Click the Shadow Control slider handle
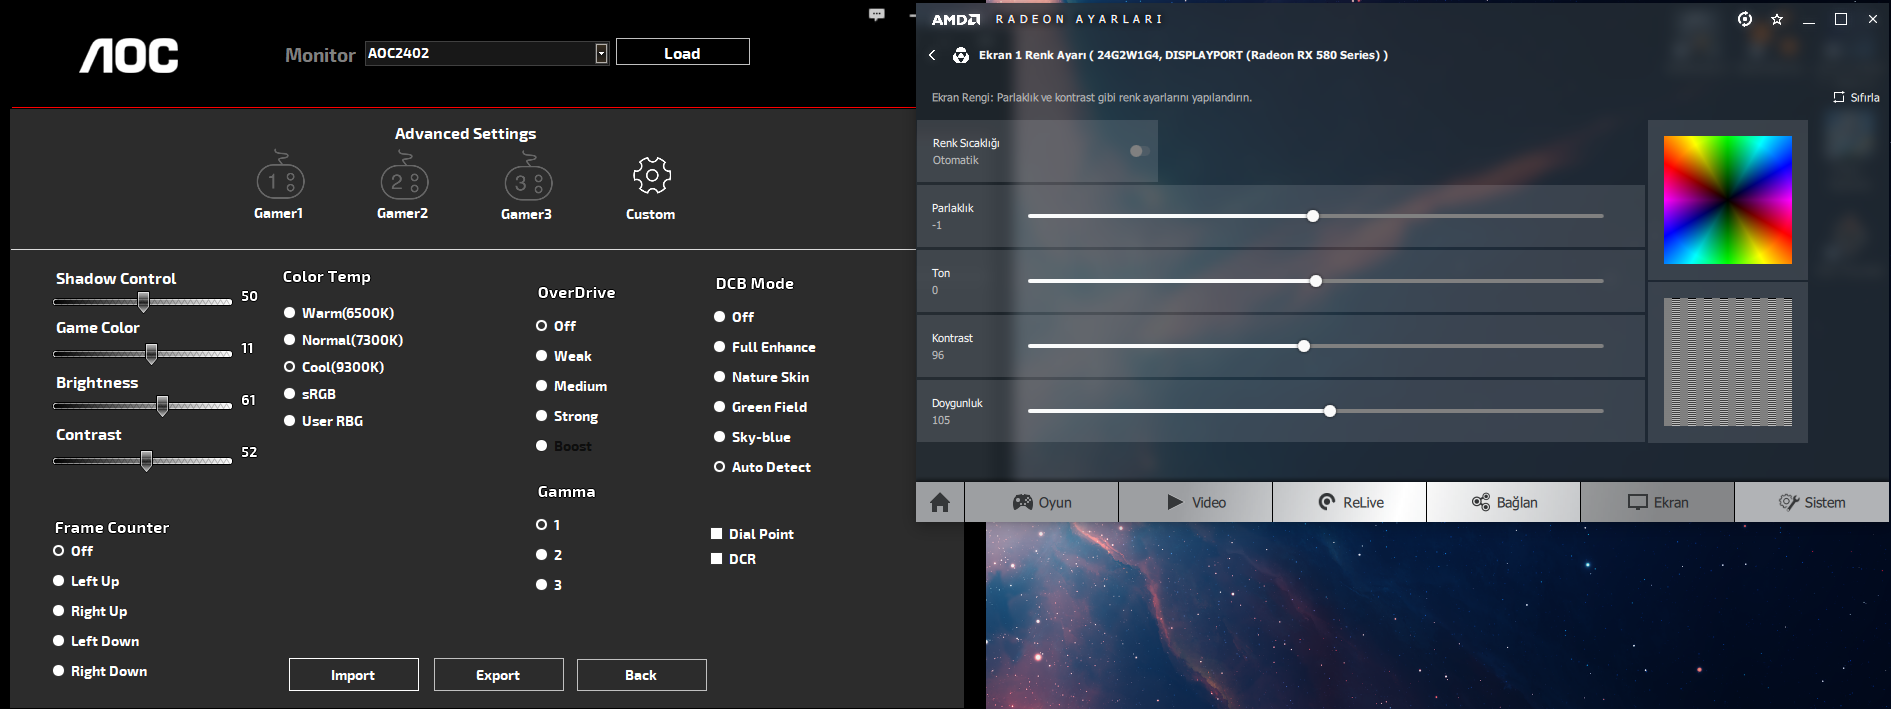The width and height of the screenshot is (1891, 709). click(x=144, y=301)
